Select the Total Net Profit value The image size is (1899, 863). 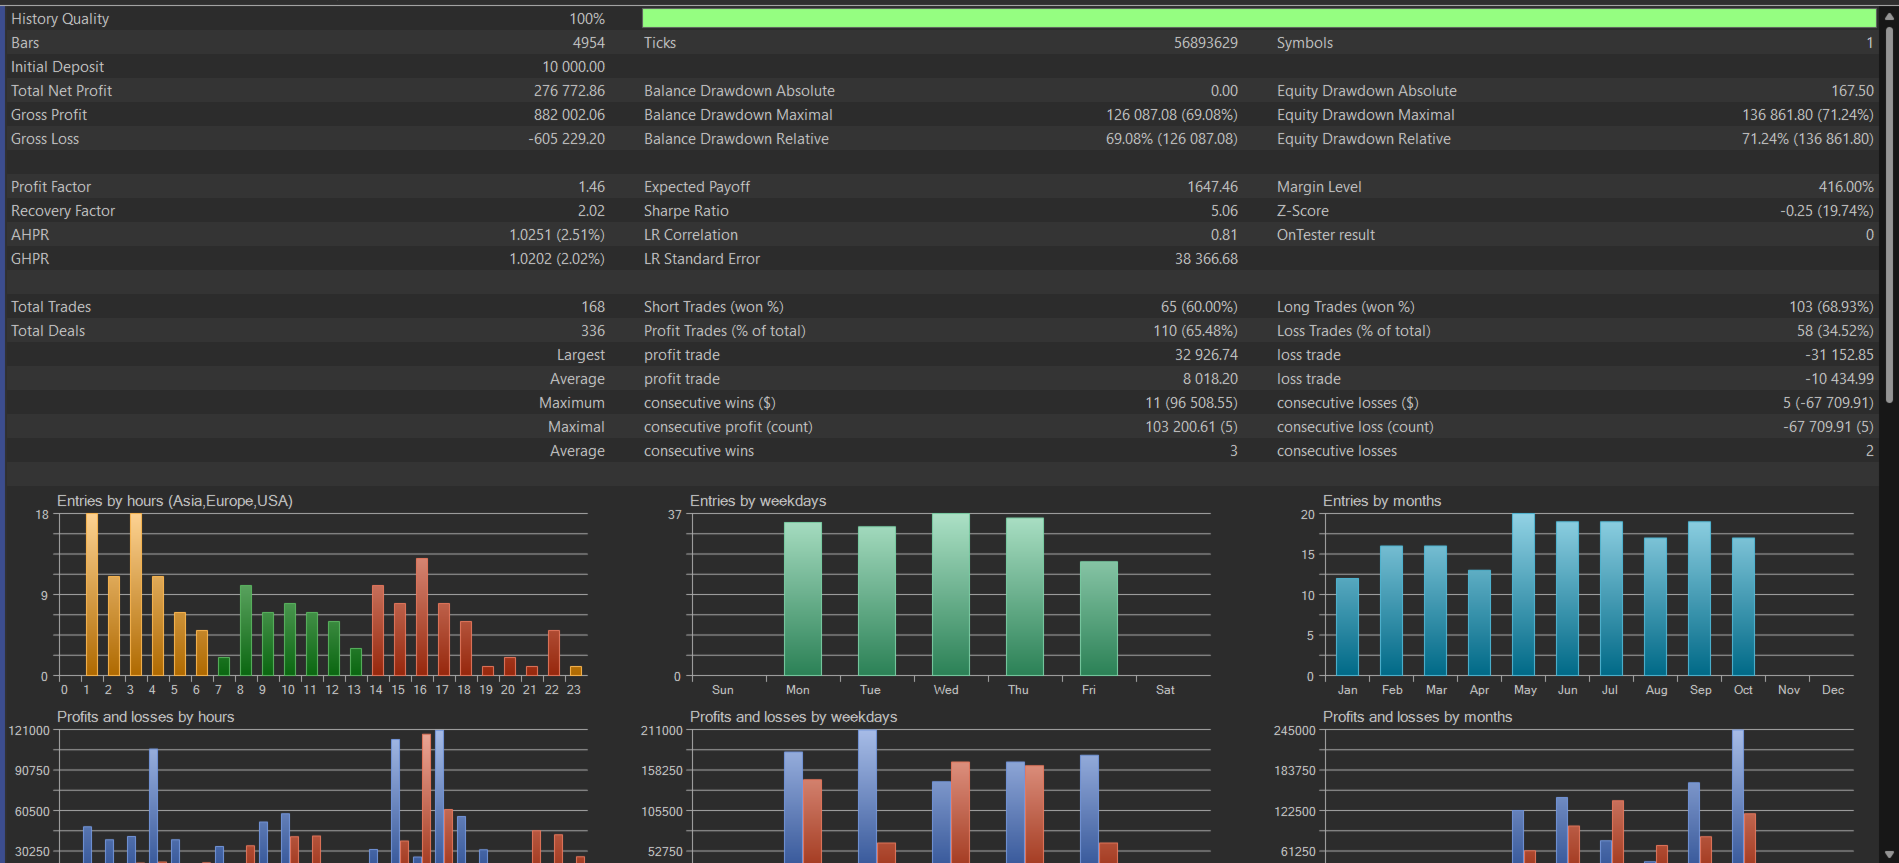tap(569, 91)
